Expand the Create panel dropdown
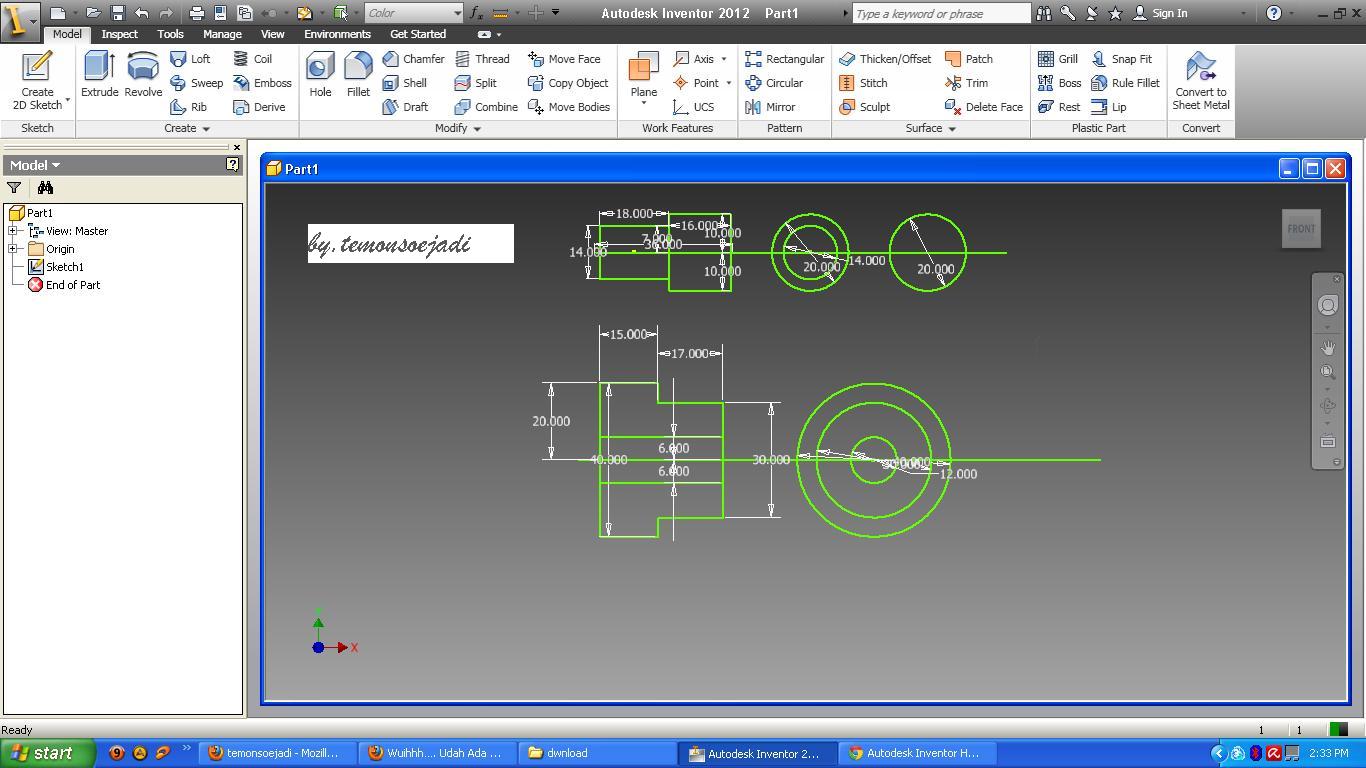 click(x=206, y=129)
